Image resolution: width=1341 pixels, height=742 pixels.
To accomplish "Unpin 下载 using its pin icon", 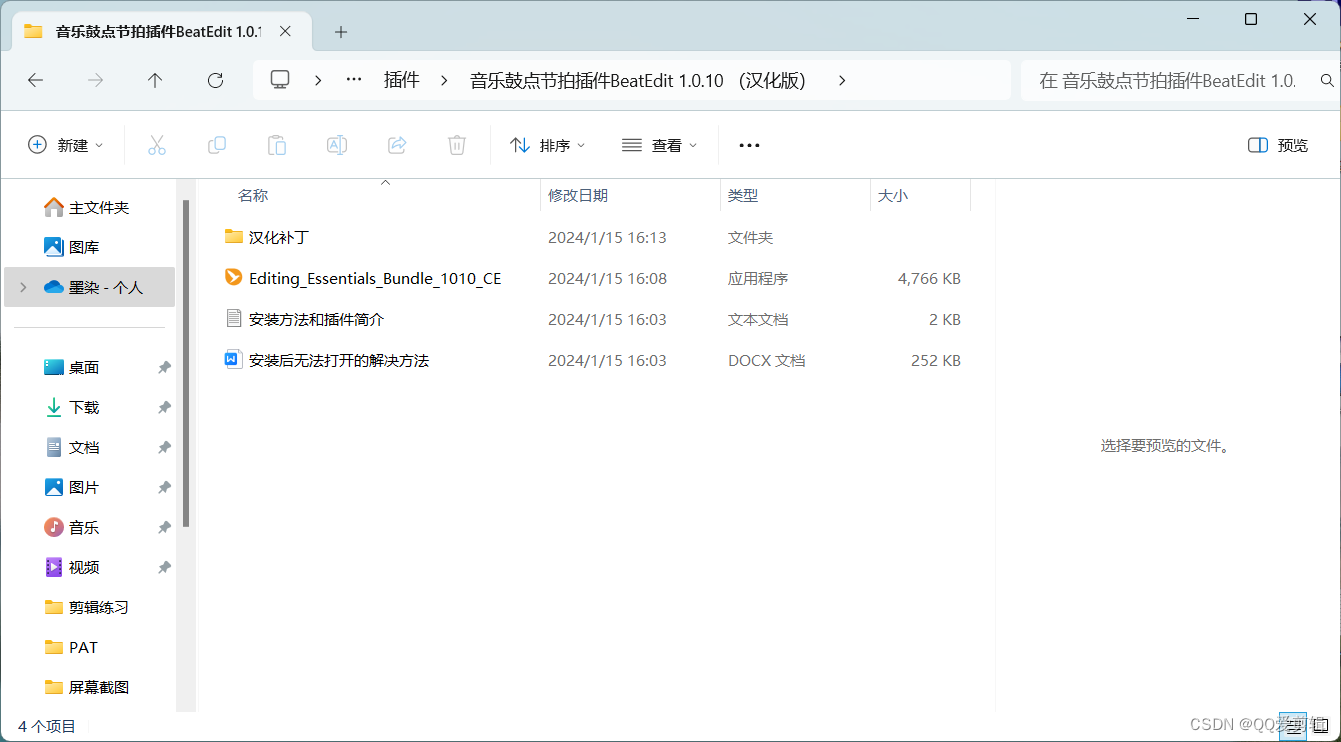I will pos(164,407).
